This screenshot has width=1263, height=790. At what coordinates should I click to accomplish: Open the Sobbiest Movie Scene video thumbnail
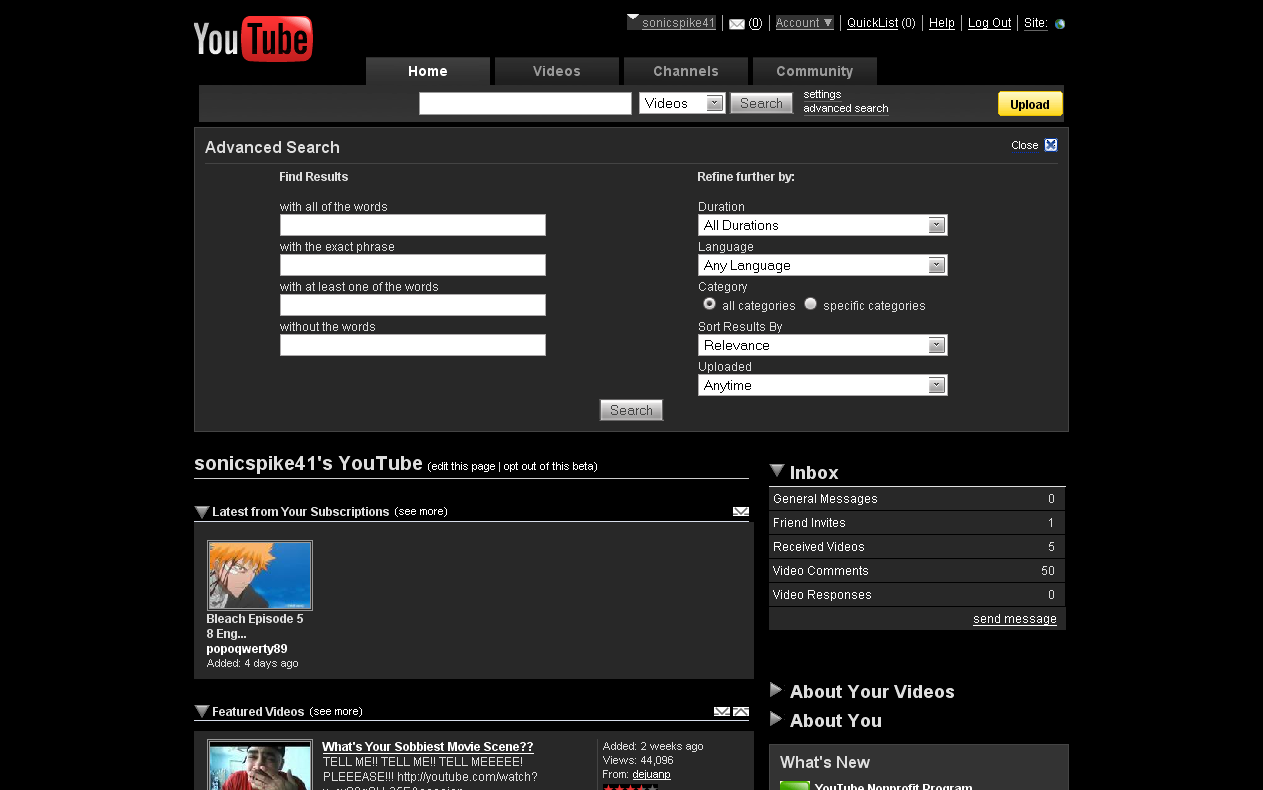coord(260,765)
